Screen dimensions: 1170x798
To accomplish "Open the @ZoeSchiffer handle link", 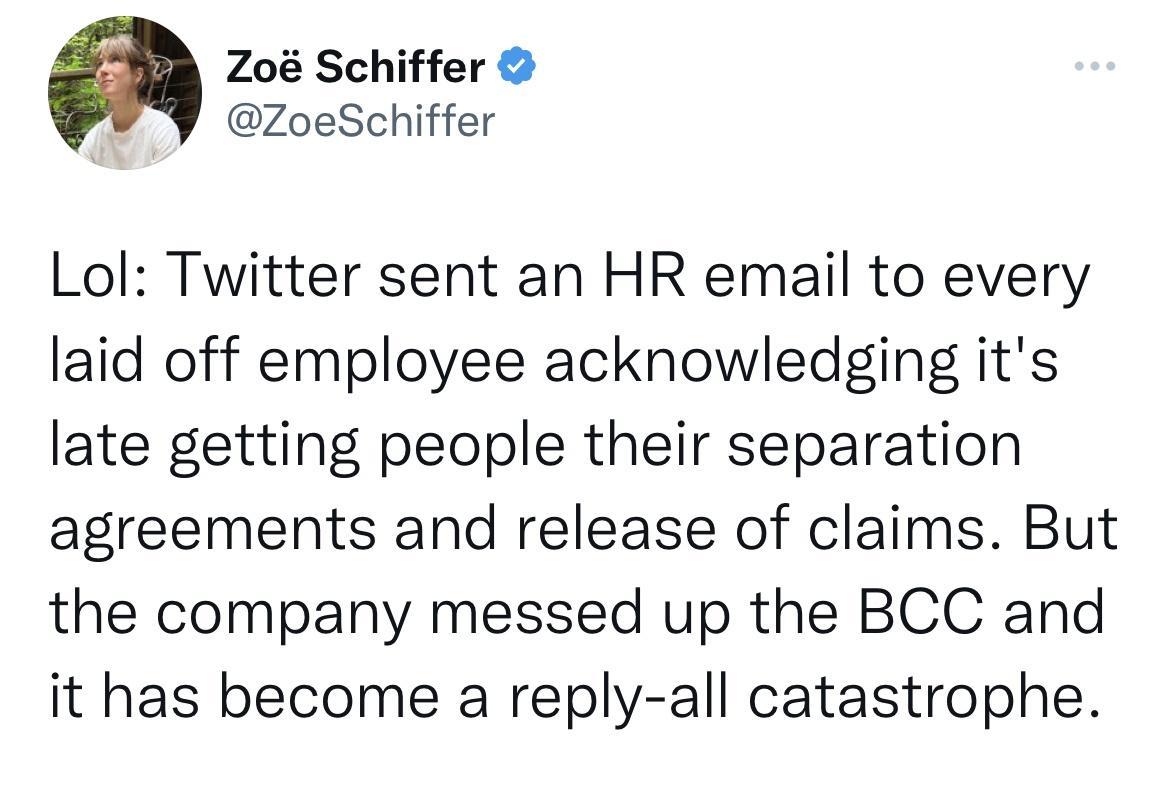I will click(361, 121).
